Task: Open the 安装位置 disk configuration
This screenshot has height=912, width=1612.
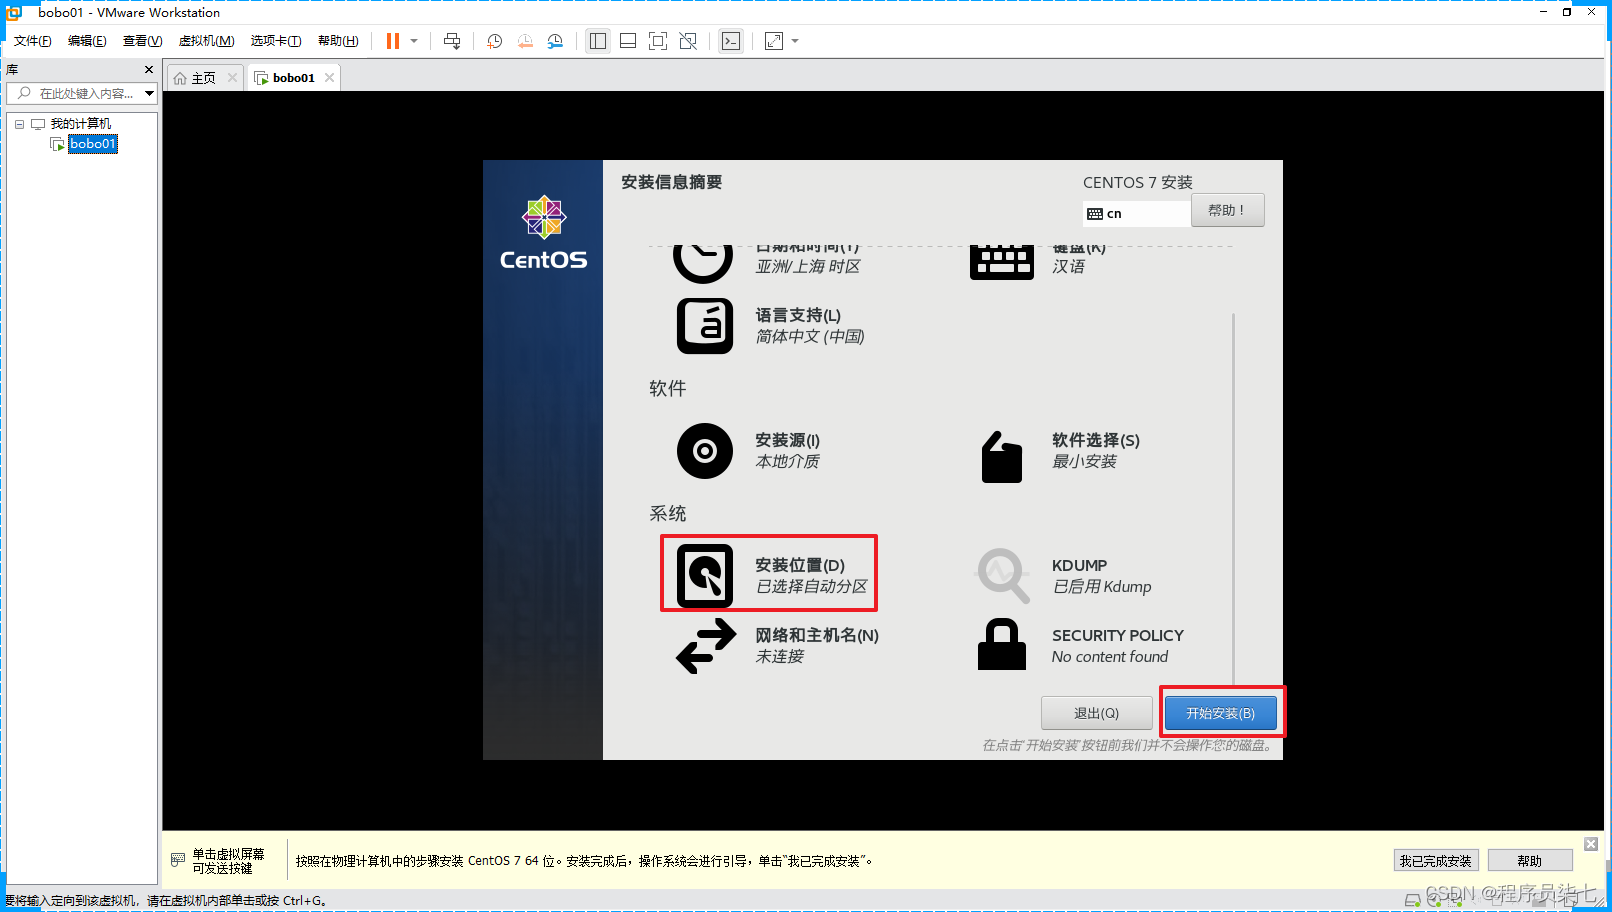Action: [768, 573]
